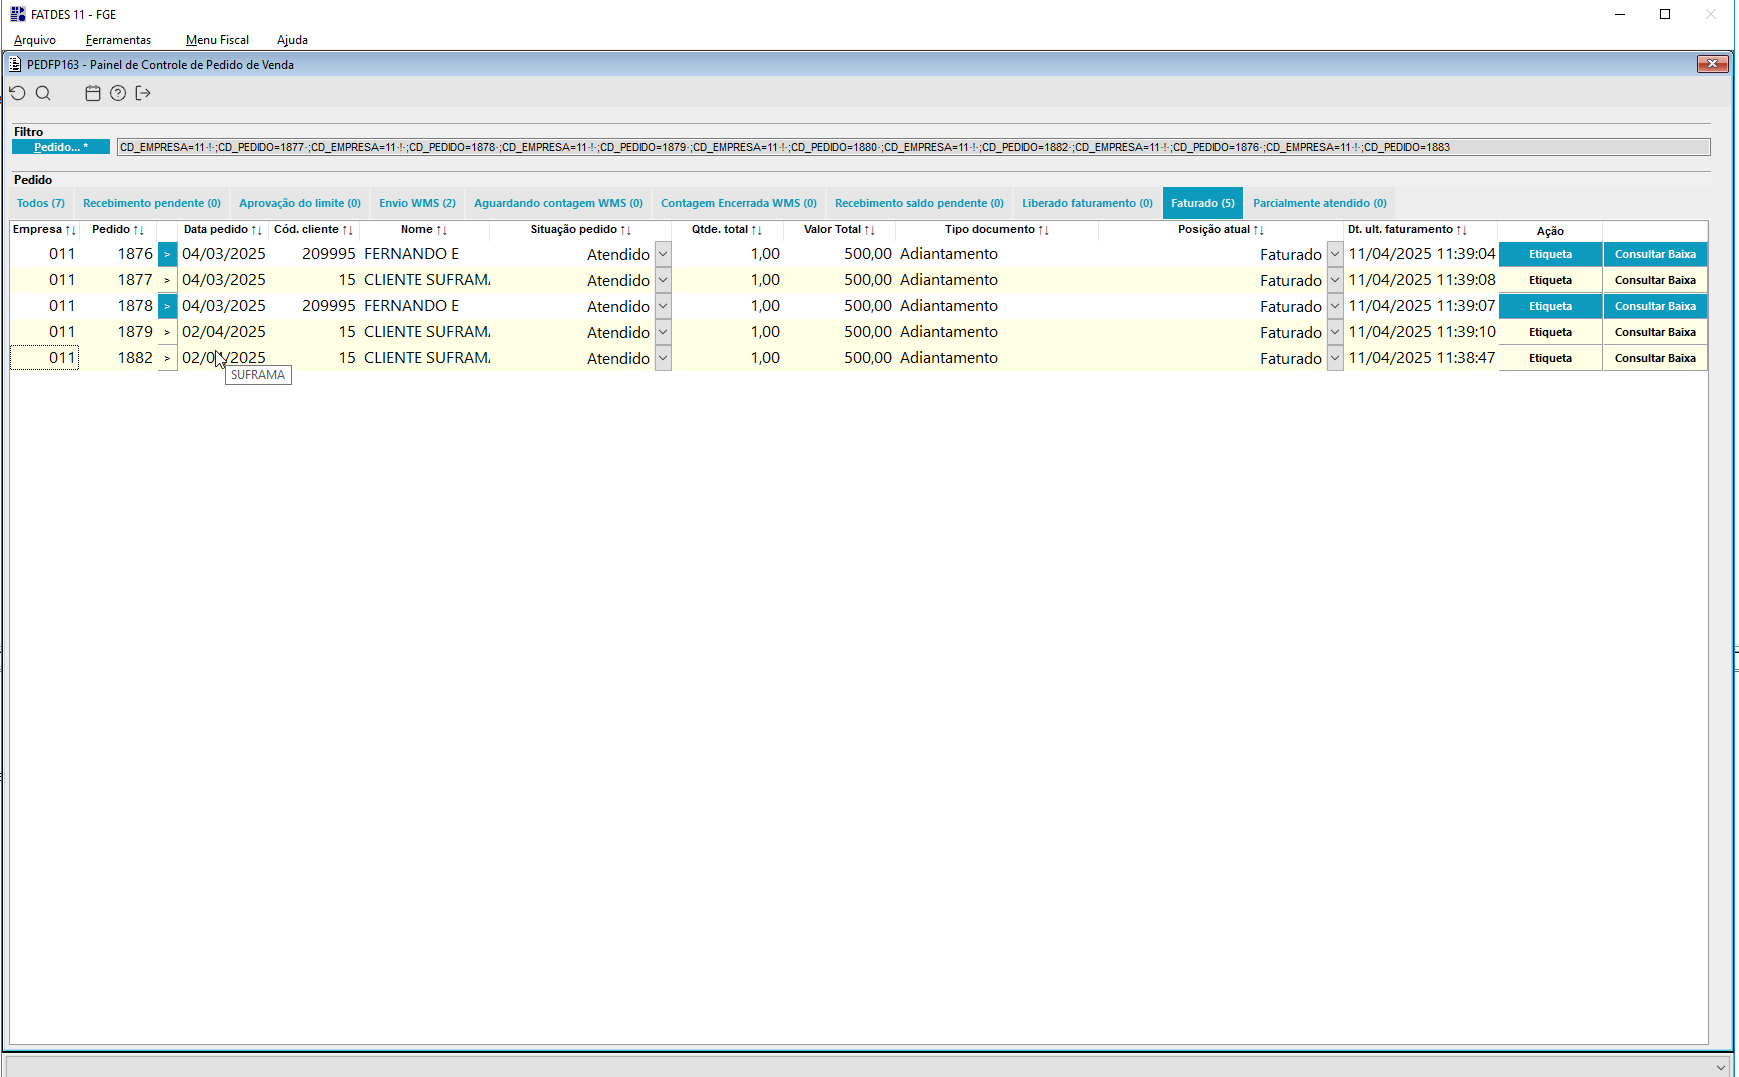Click Consultar Baixa for pedido 1877
This screenshot has height=1077, width=1739.
click(x=1655, y=280)
